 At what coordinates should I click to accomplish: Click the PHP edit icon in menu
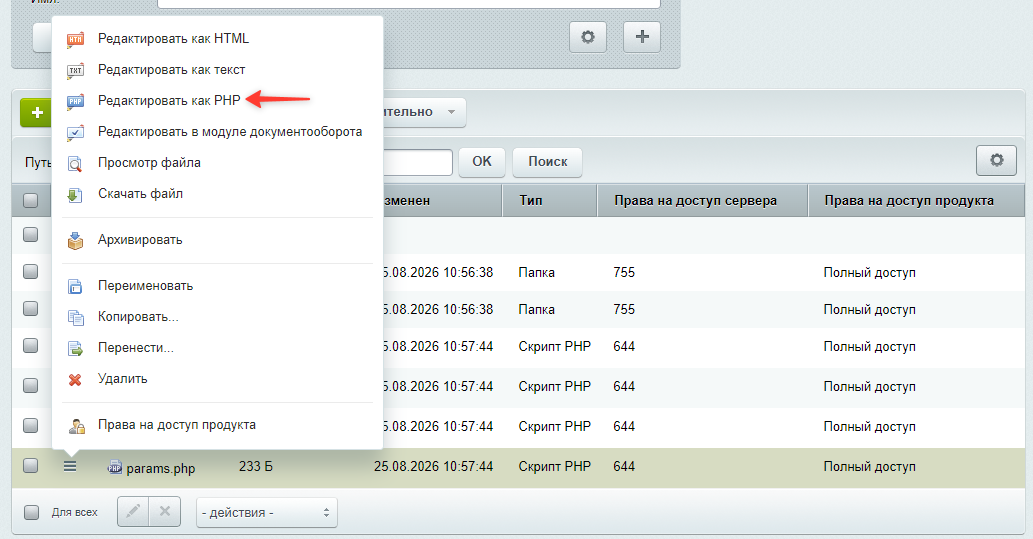(x=76, y=101)
